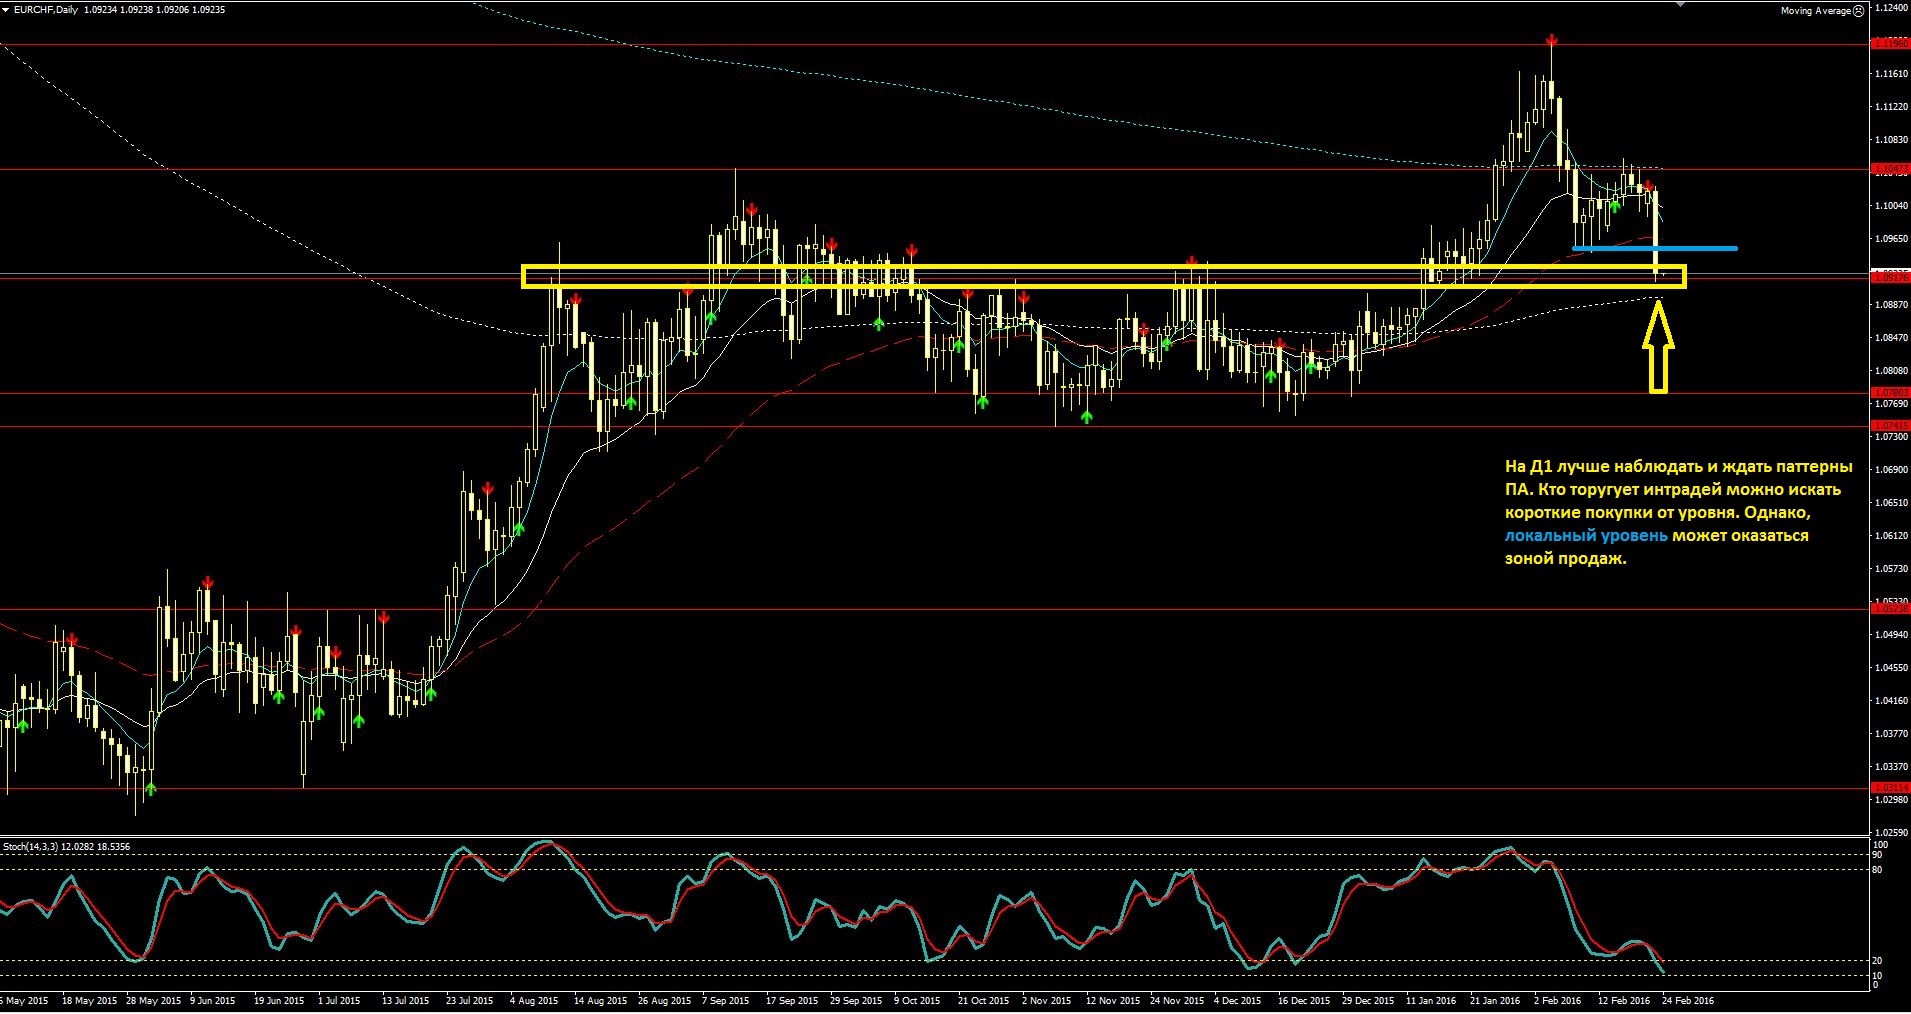
Task: Click the 7 Sep 2015 date on time axis
Action: [x=725, y=1001]
